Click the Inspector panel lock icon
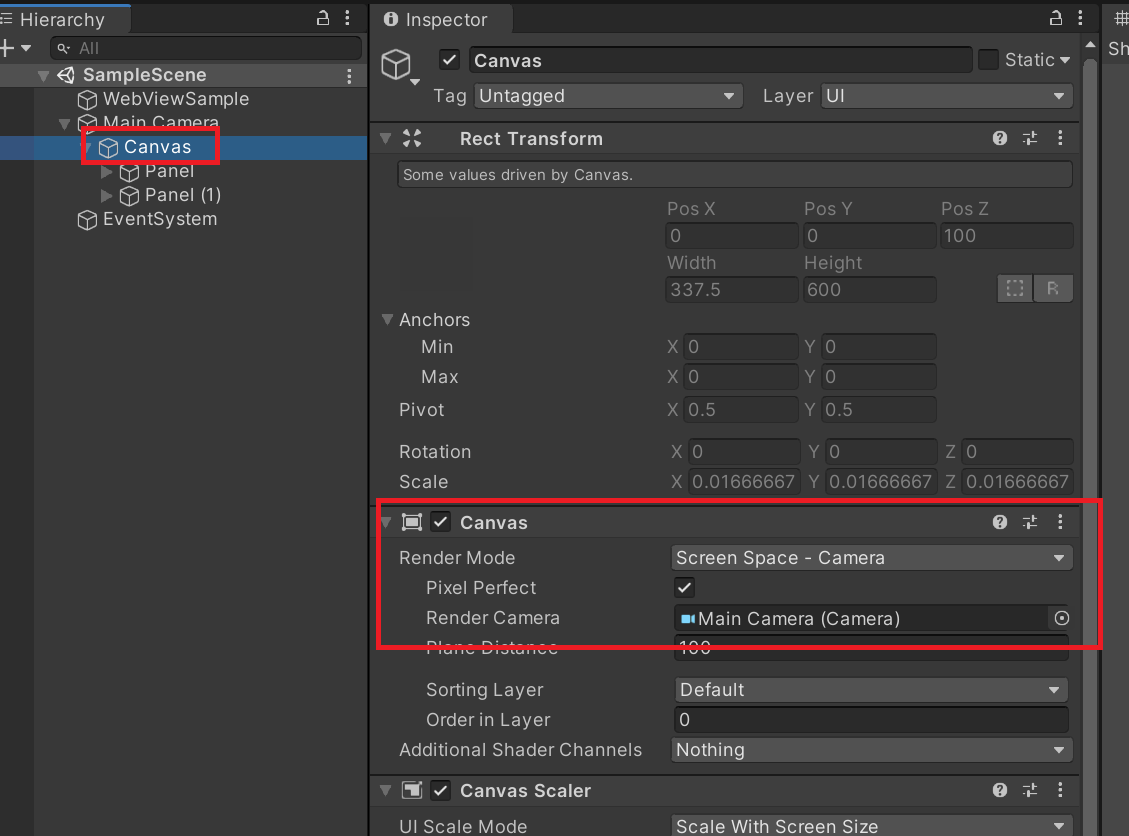Image resolution: width=1129 pixels, height=836 pixels. point(1055,17)
